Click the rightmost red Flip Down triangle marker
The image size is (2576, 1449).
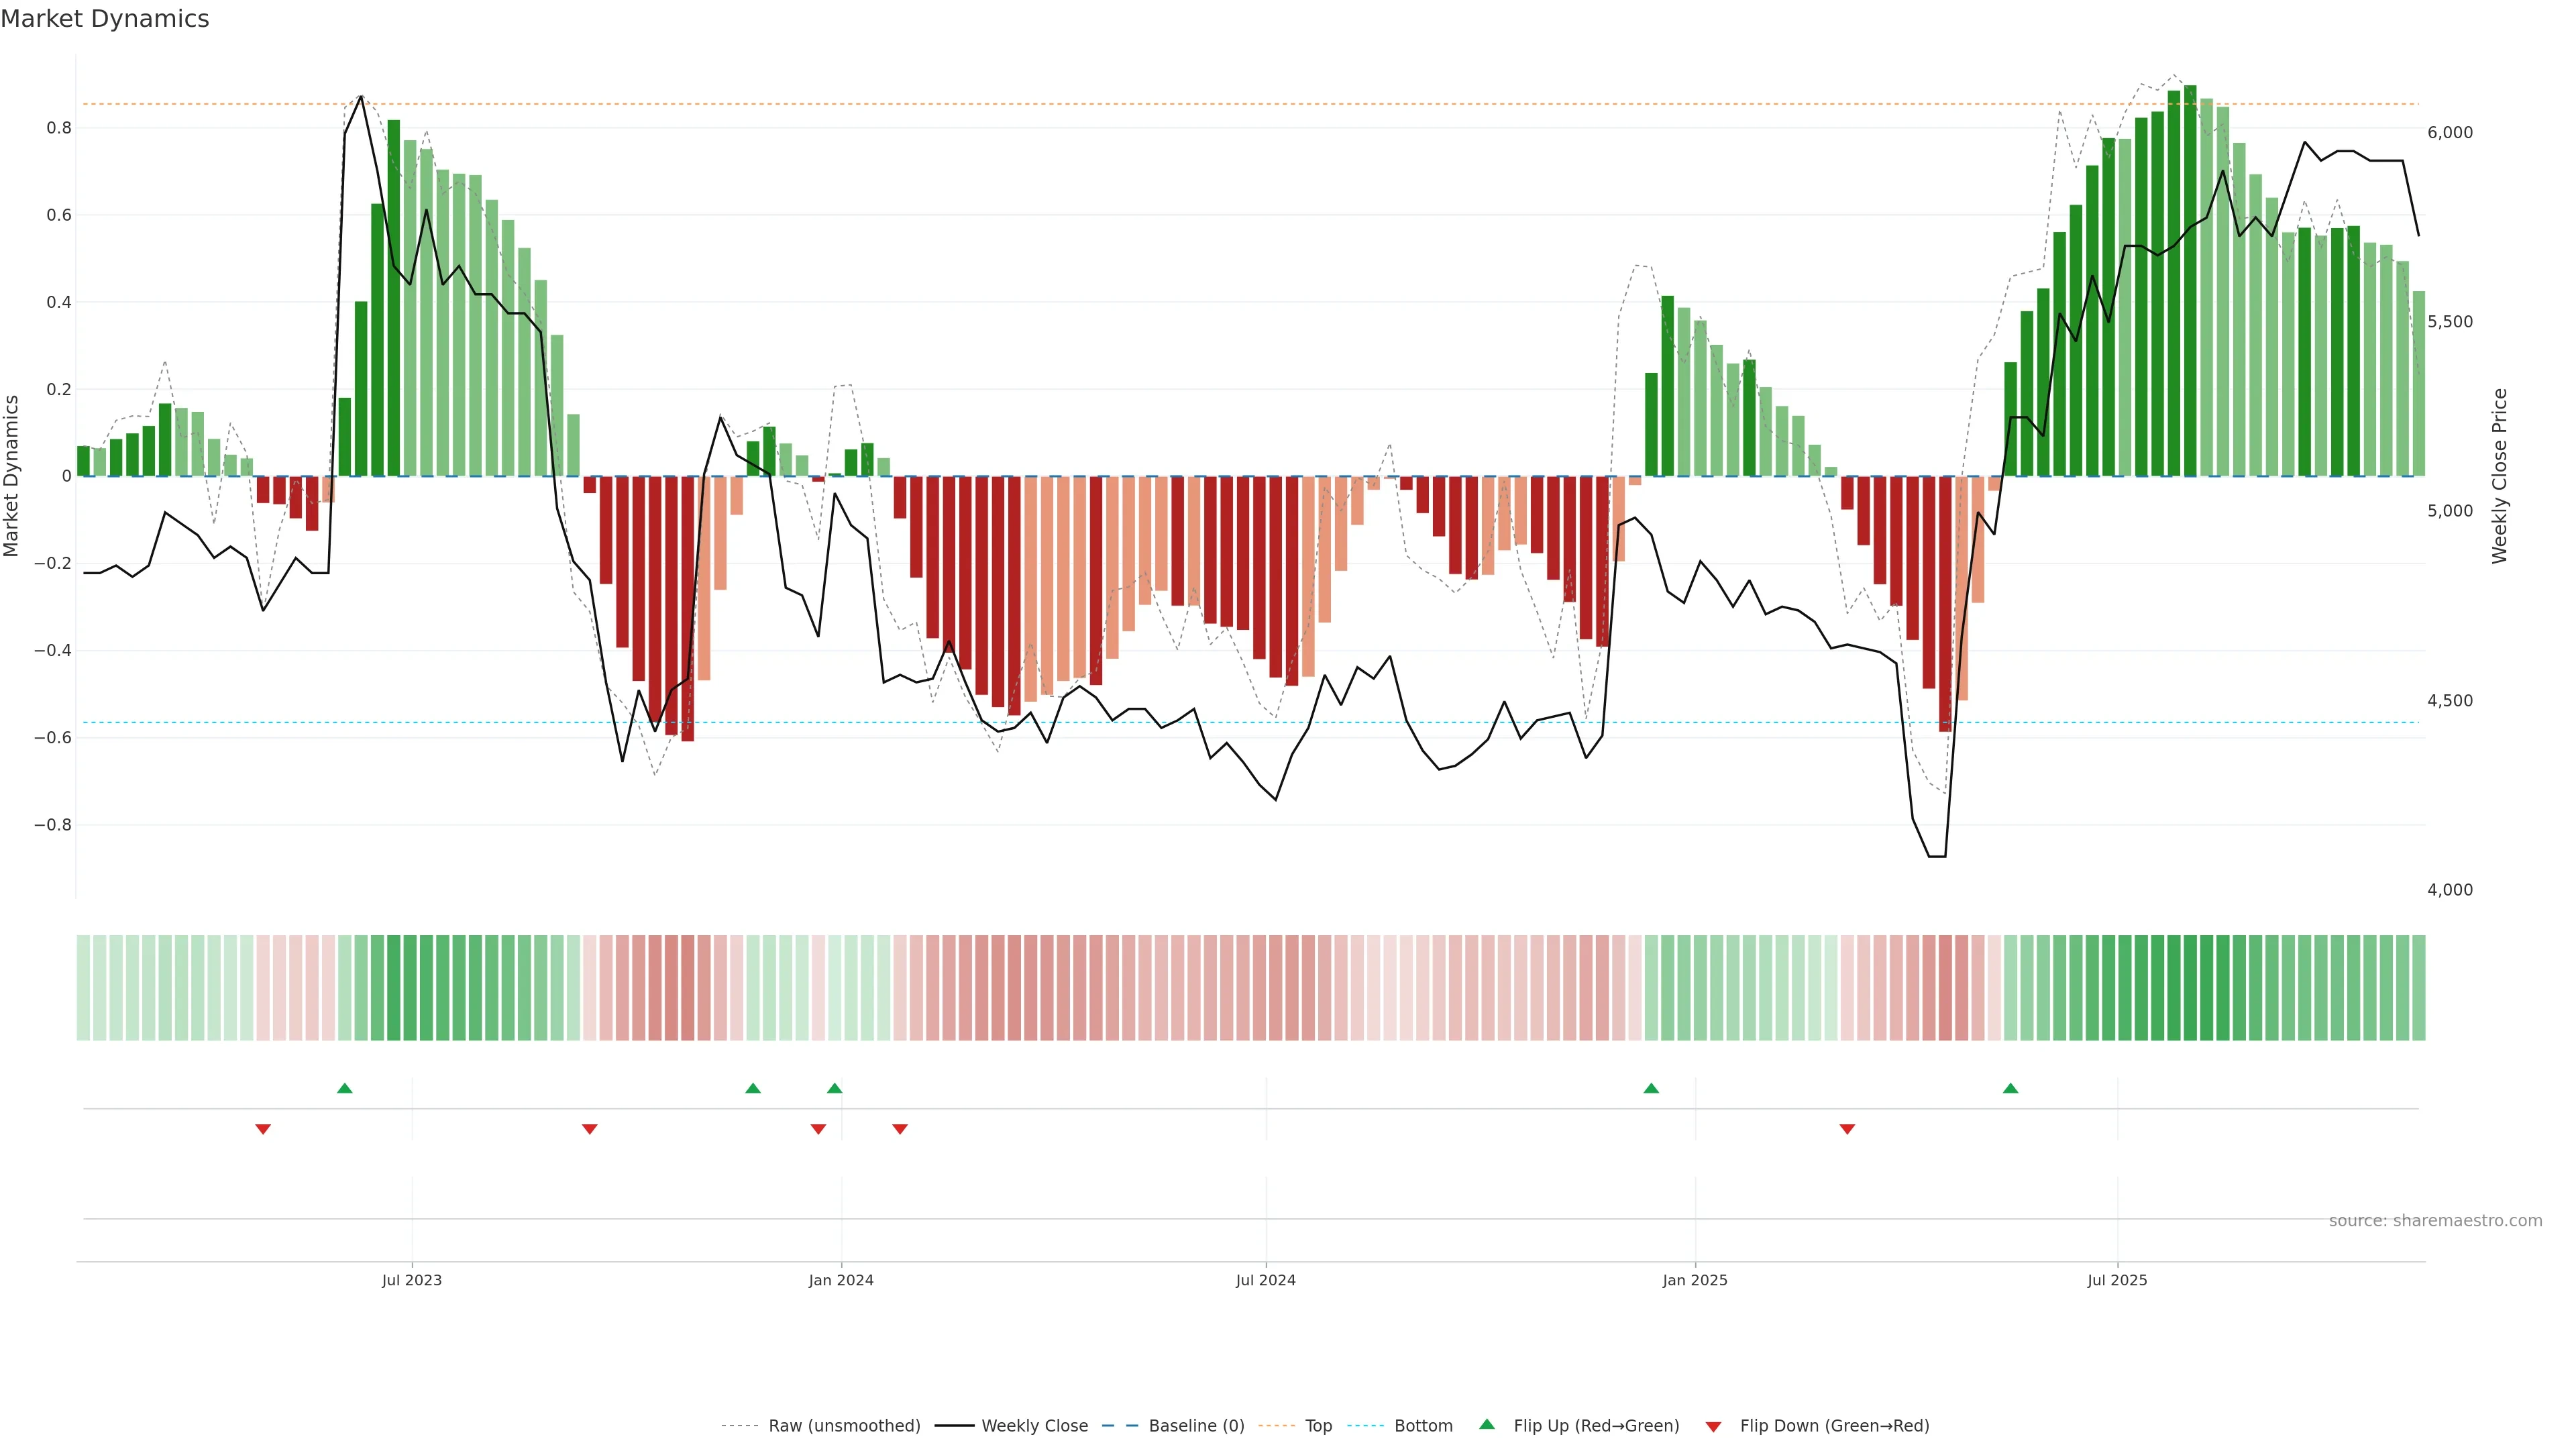(1847, 1129)
